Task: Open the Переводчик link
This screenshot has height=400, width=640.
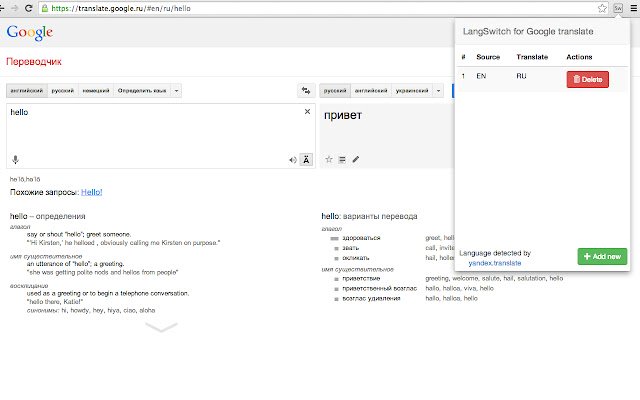Action: [33, 62]
